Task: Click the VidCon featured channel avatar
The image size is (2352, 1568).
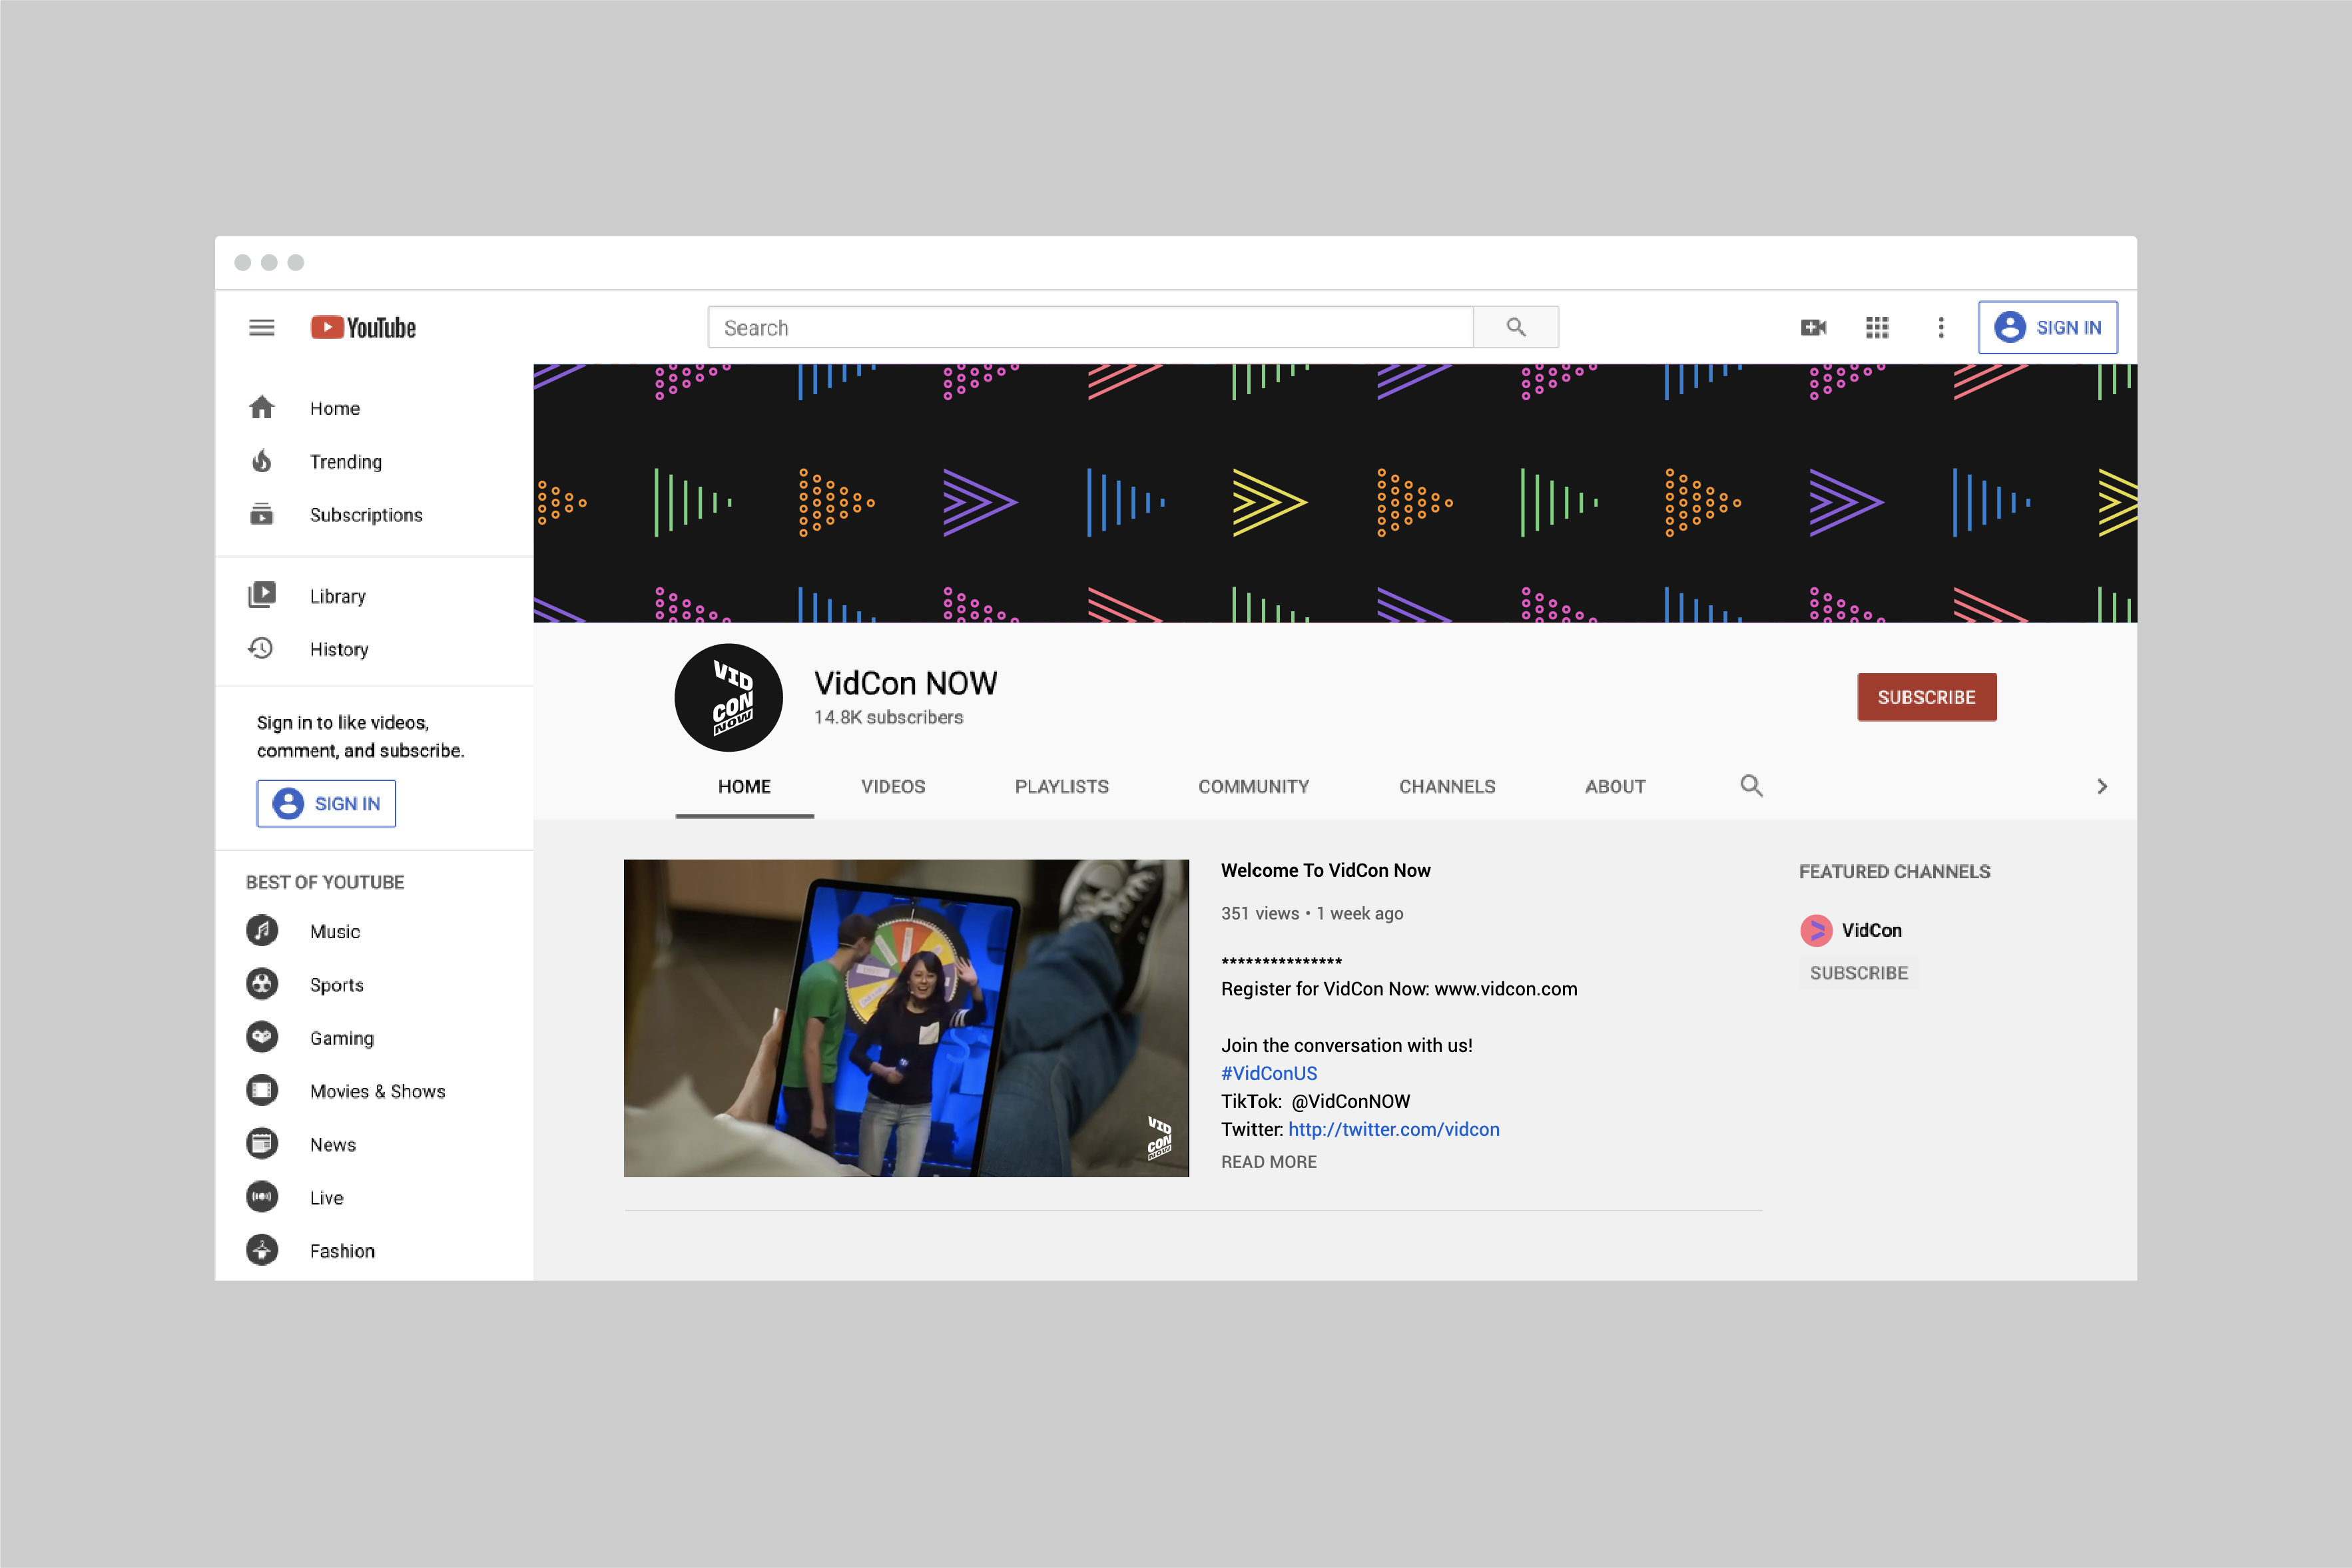Action: 1816,930
